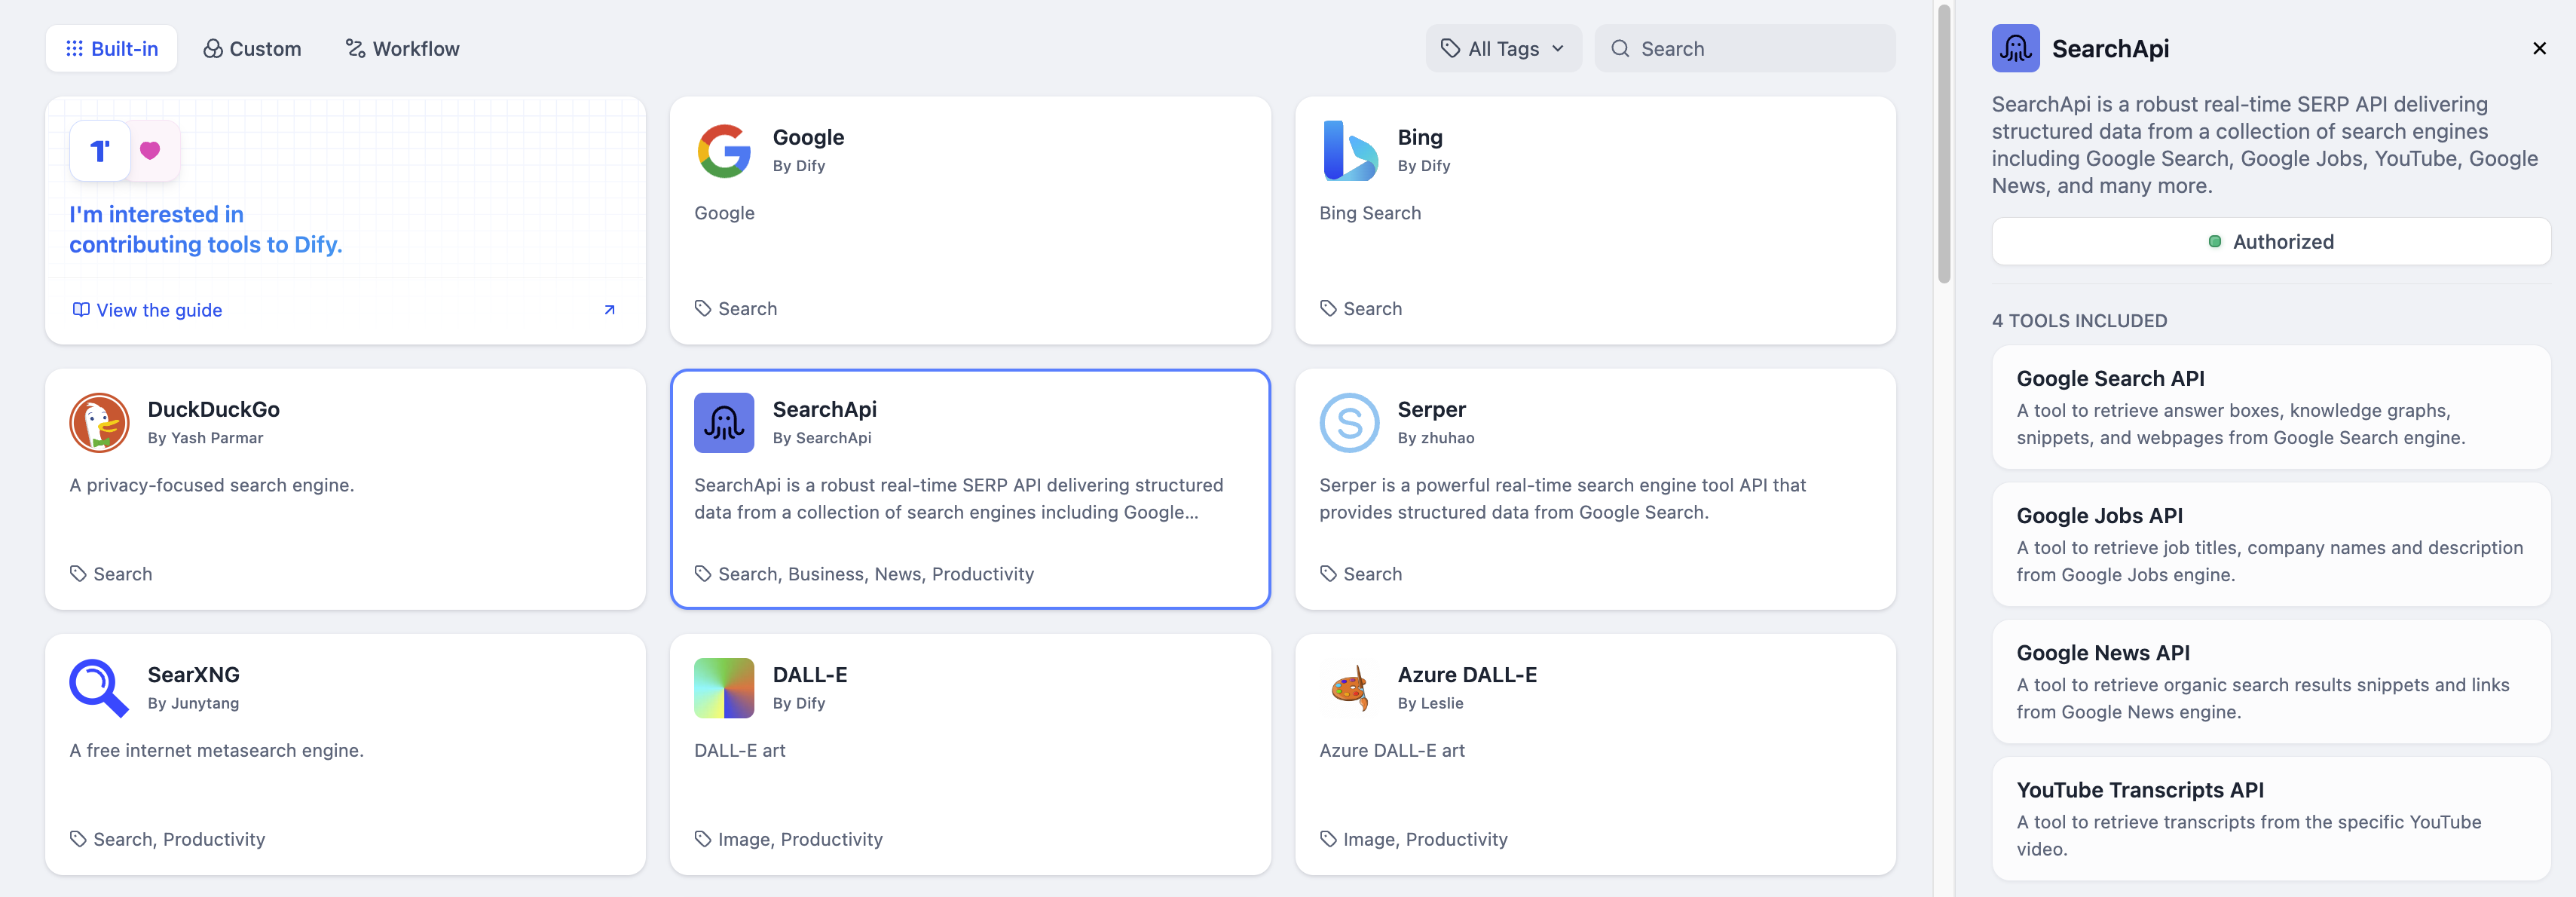Click the tag icon on DuckDuckGo card
Image resolution: width=2576 pixels, height=897 pixels.
click(x=78, y=573)
